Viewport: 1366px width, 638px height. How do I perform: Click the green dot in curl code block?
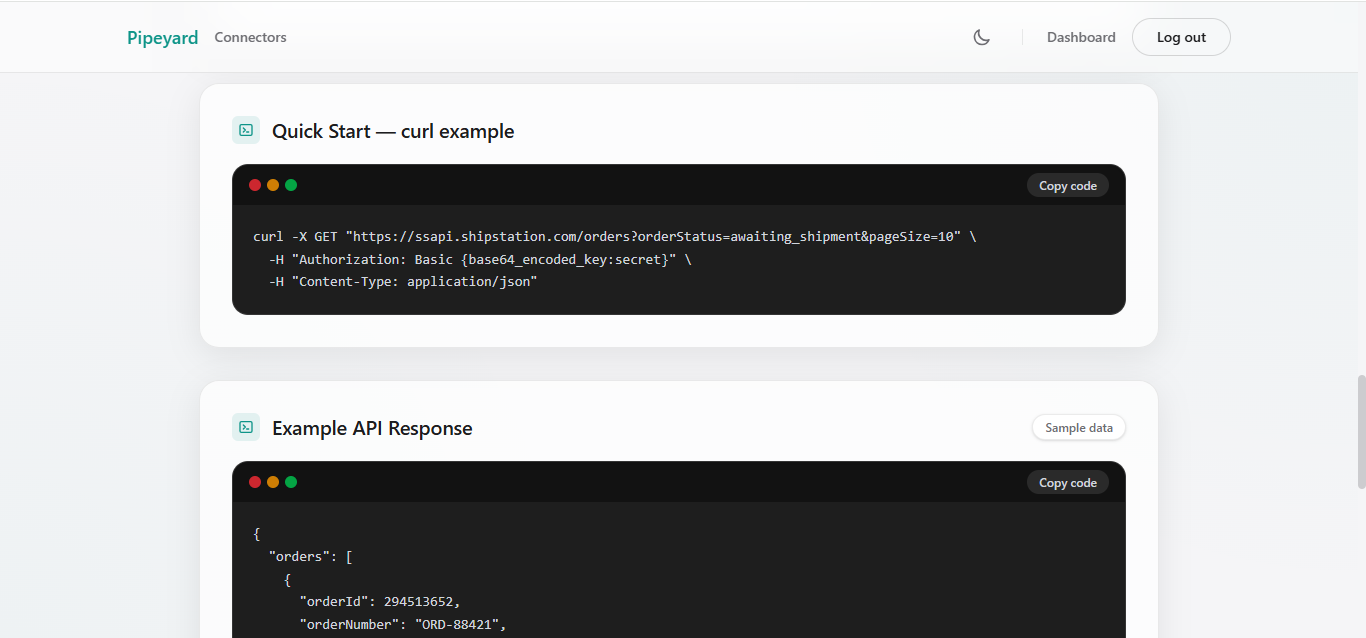[x=291, y=185]
